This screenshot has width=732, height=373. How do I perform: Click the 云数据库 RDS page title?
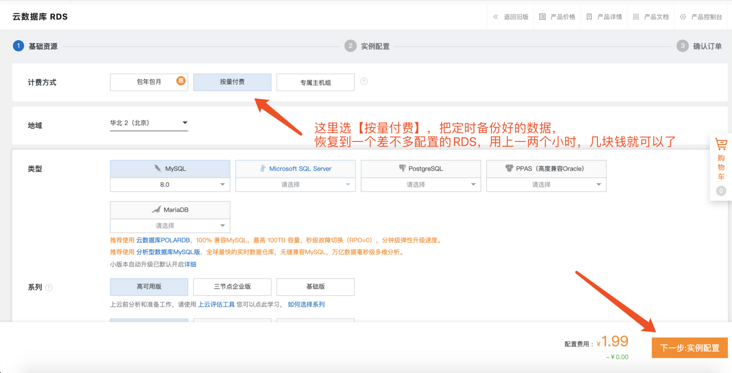point(40,17)
